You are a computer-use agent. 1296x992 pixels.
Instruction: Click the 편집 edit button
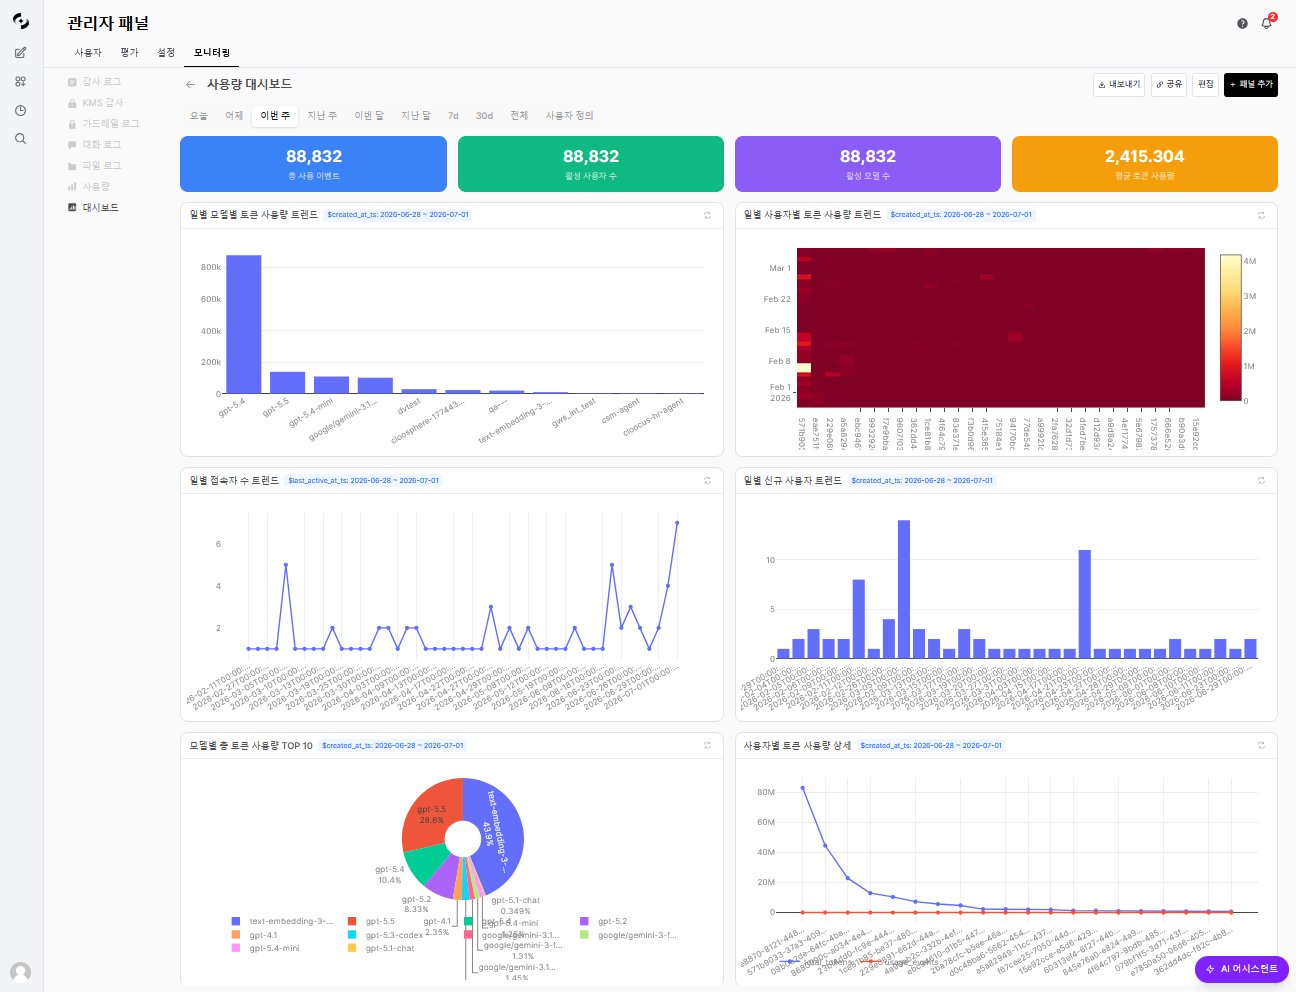1205,85
